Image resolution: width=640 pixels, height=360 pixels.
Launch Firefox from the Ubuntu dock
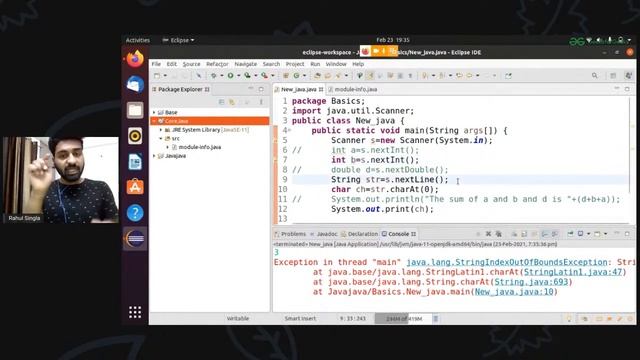point(135,59)
